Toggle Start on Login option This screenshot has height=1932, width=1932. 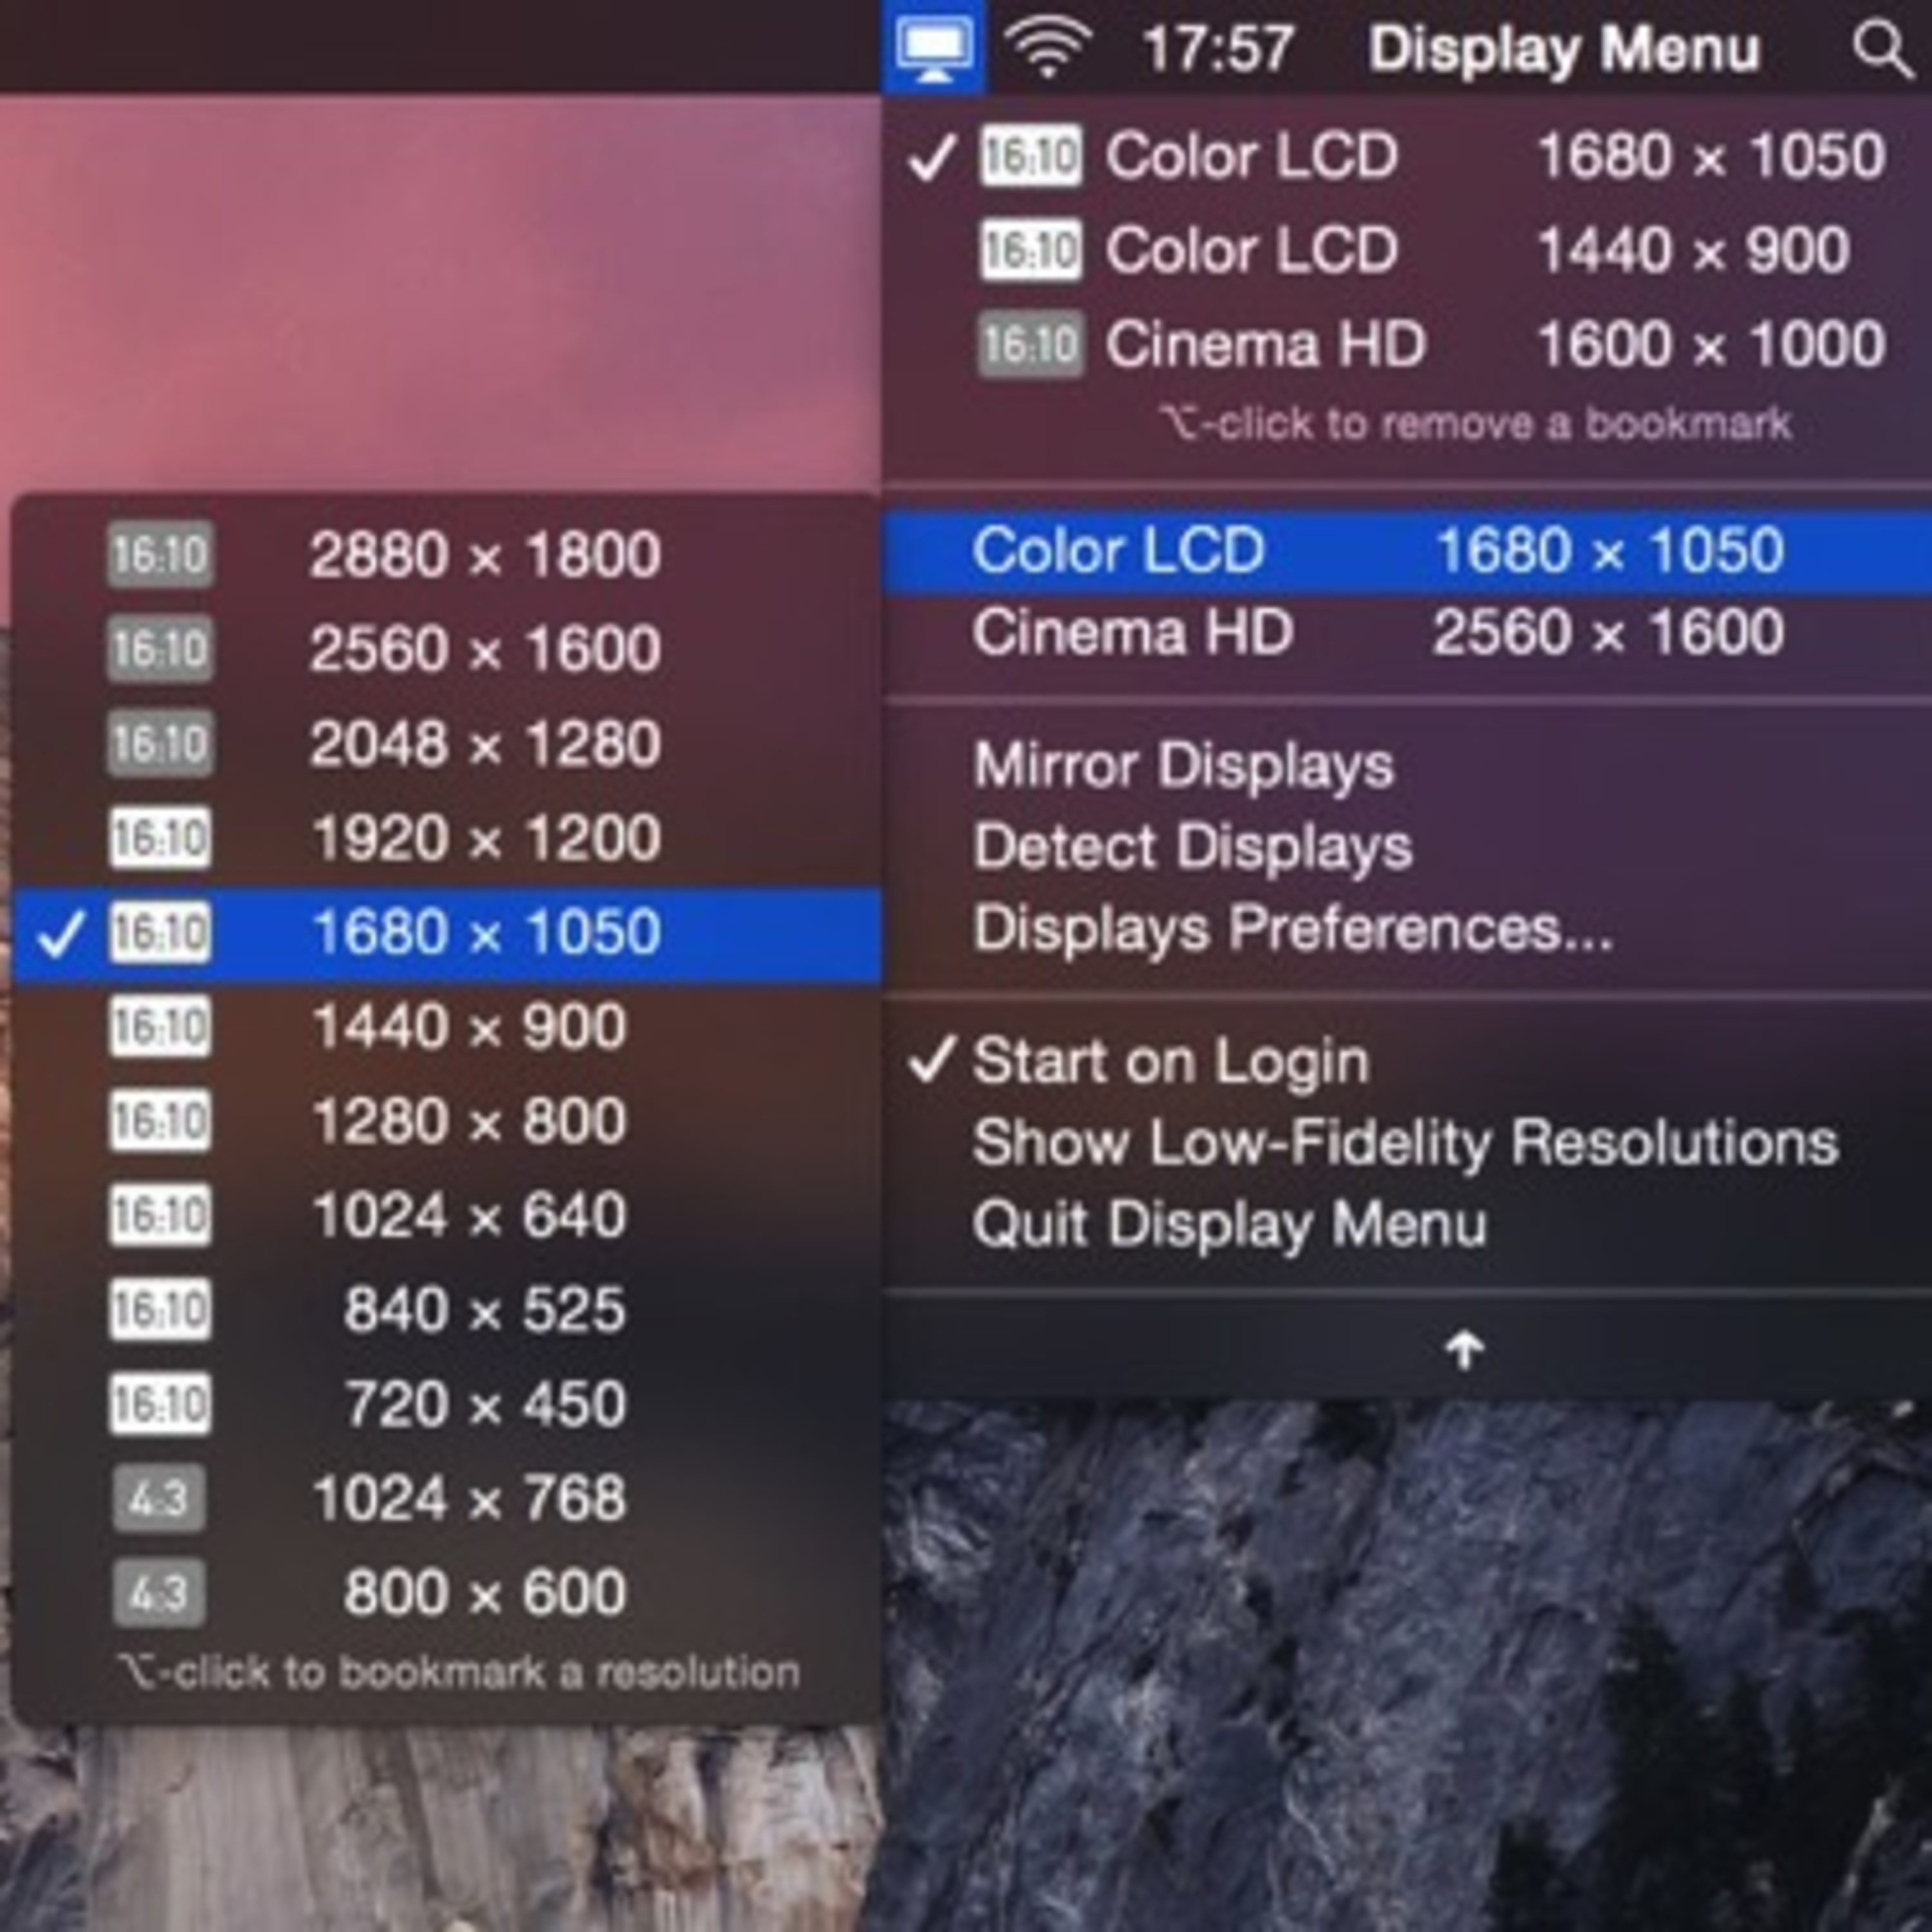[x=1170, y=1061]
